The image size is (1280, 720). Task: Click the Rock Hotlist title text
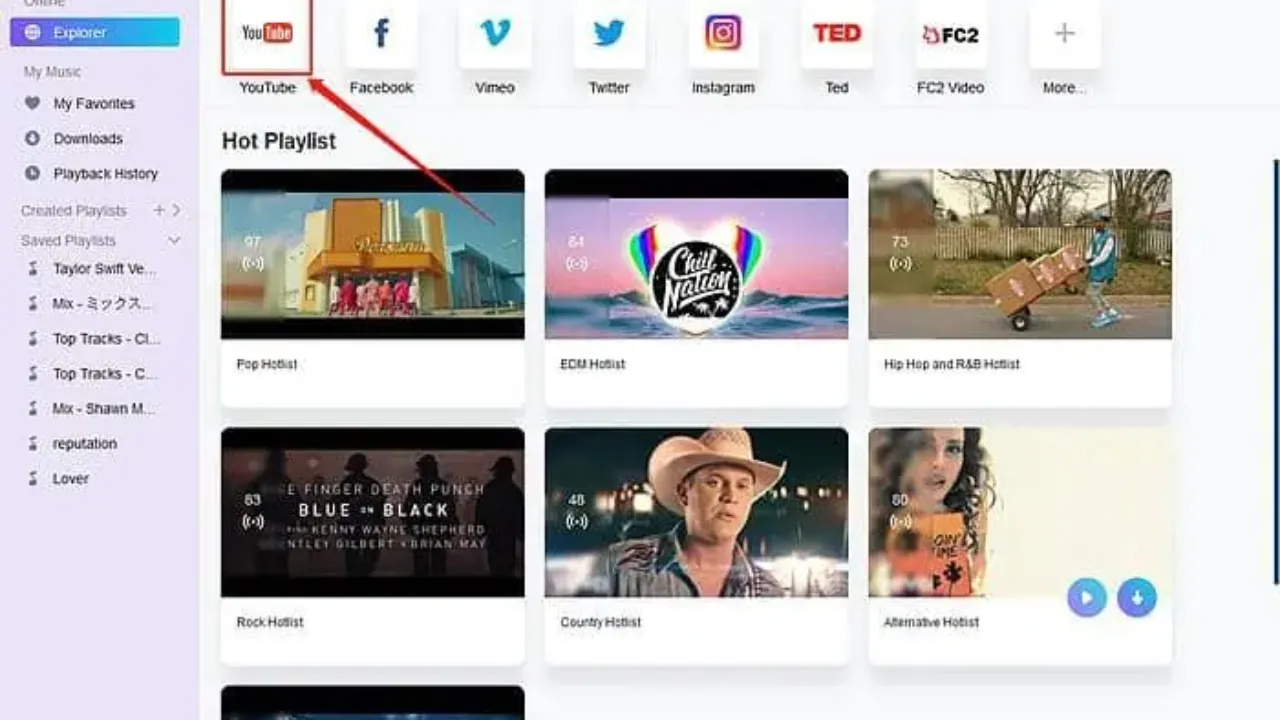pos(270,622)
